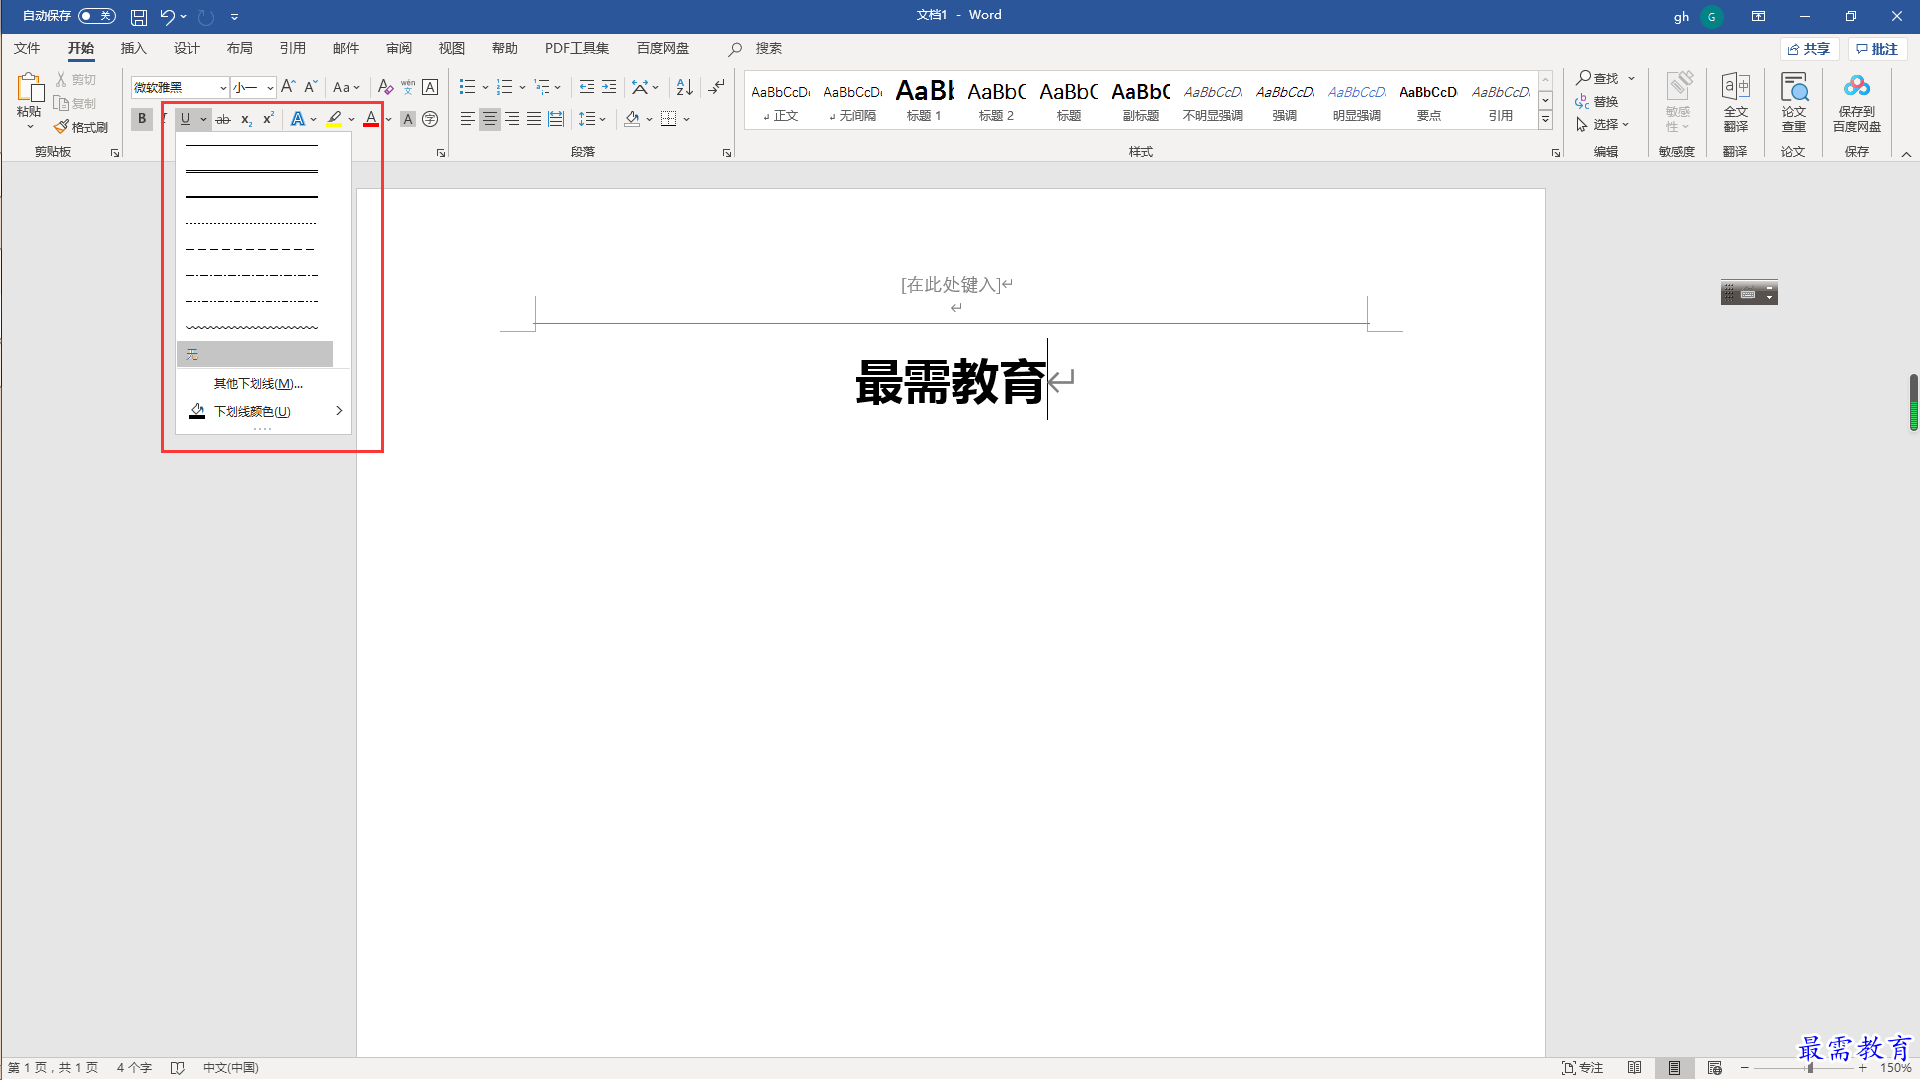
Task: Toggle the 自动保存 autosave switch
Action: click(97, 16)
